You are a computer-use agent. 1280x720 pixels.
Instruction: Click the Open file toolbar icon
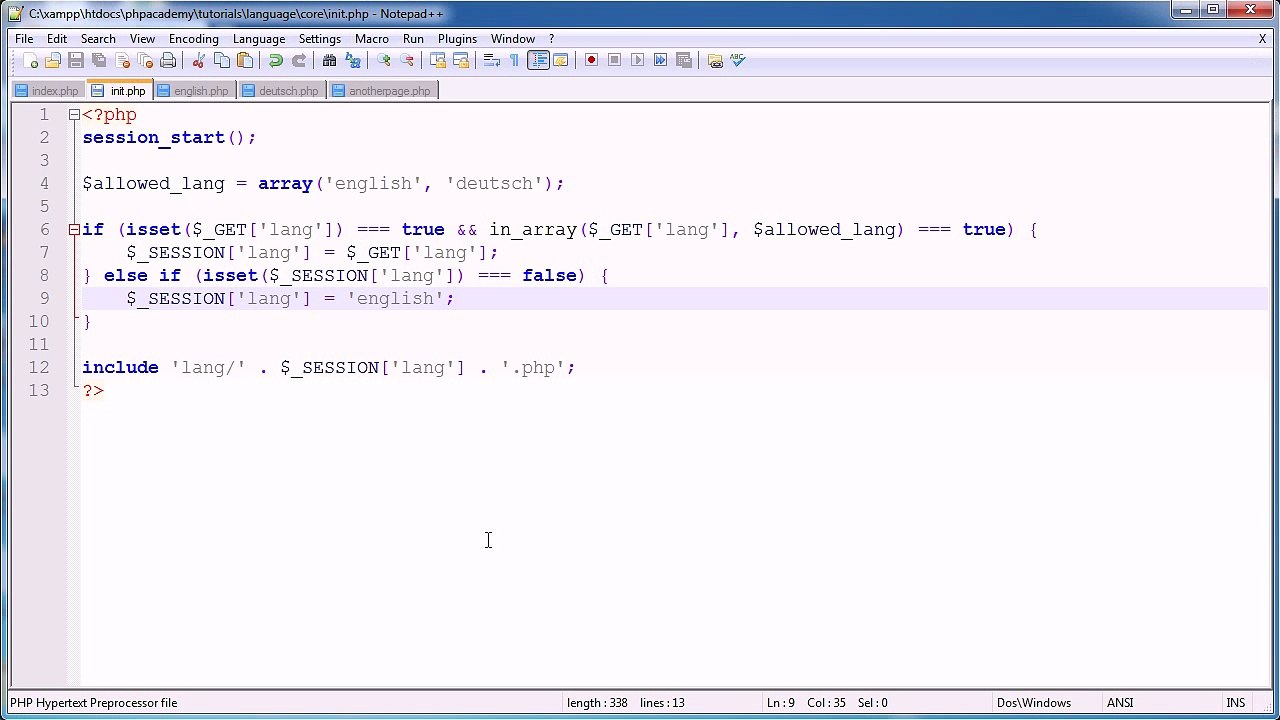coord(53,61)
